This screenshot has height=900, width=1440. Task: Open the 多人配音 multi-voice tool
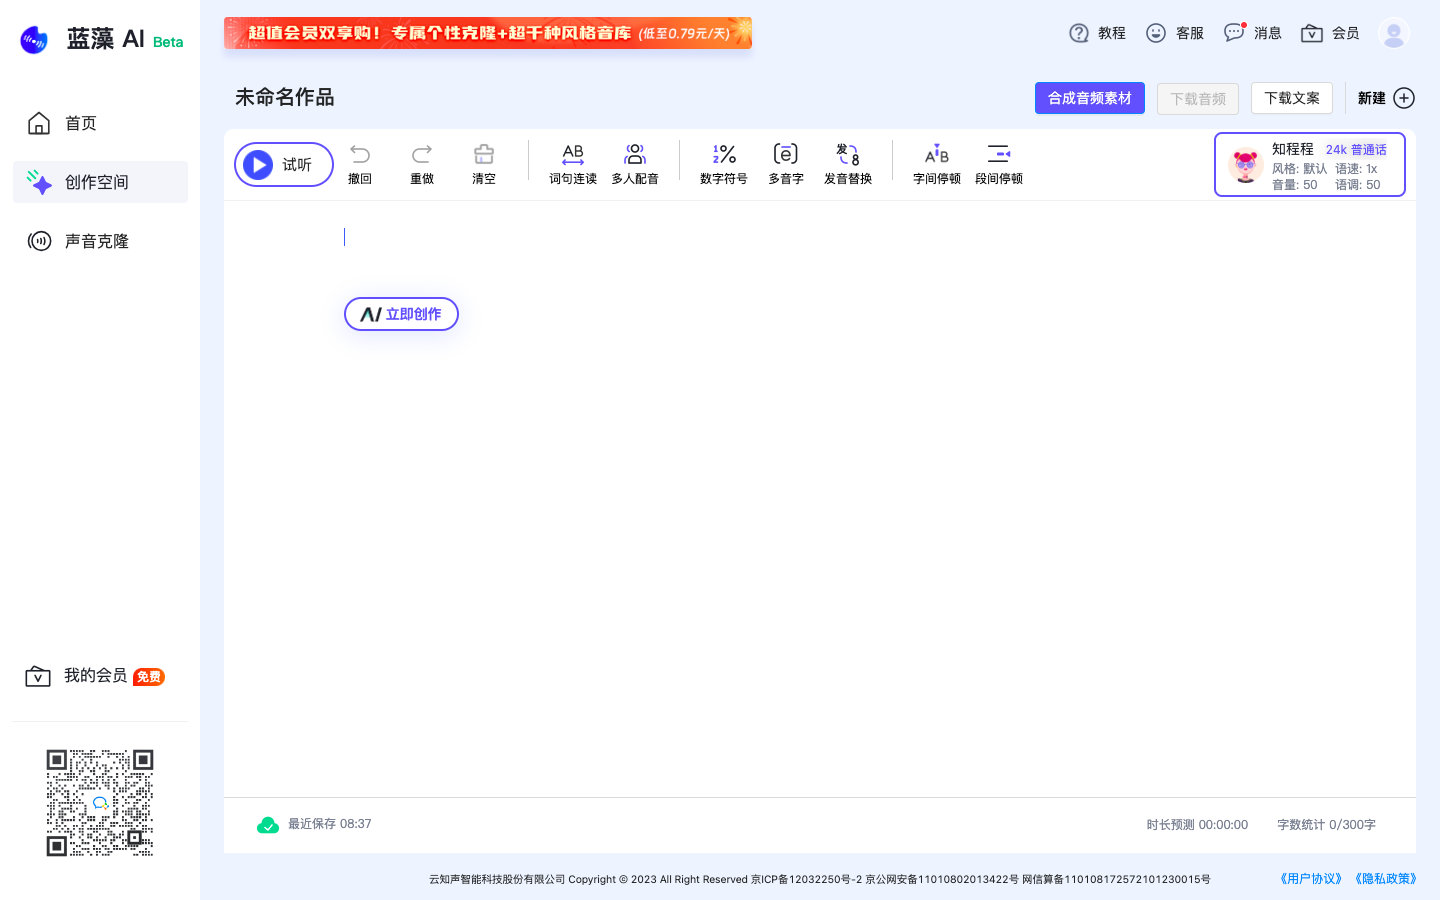click(x=634, y=163)
